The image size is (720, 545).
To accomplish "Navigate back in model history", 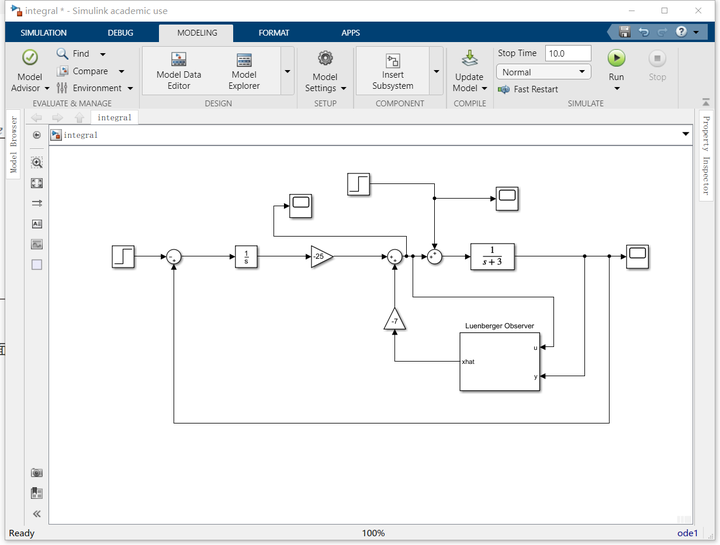I will [36, 118].
